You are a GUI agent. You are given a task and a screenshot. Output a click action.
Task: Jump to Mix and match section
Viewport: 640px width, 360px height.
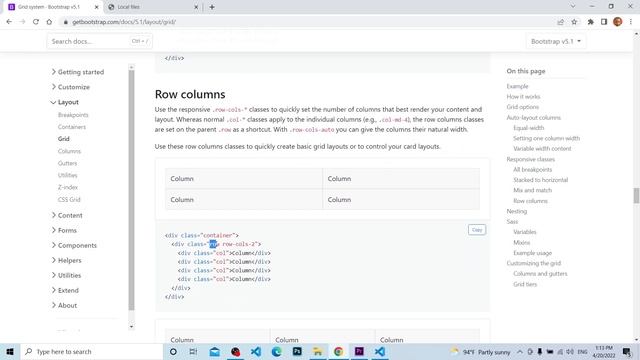[532, 190]
